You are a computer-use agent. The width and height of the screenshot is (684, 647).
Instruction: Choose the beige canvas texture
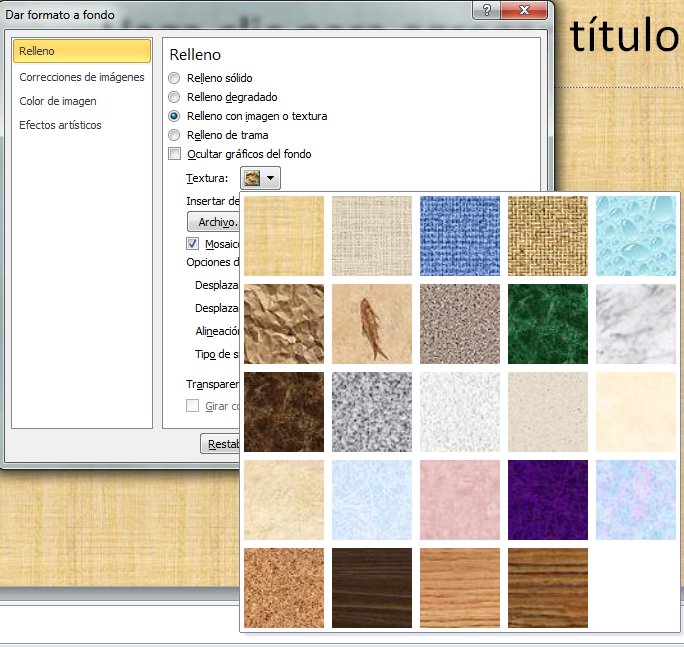point(372,236)
